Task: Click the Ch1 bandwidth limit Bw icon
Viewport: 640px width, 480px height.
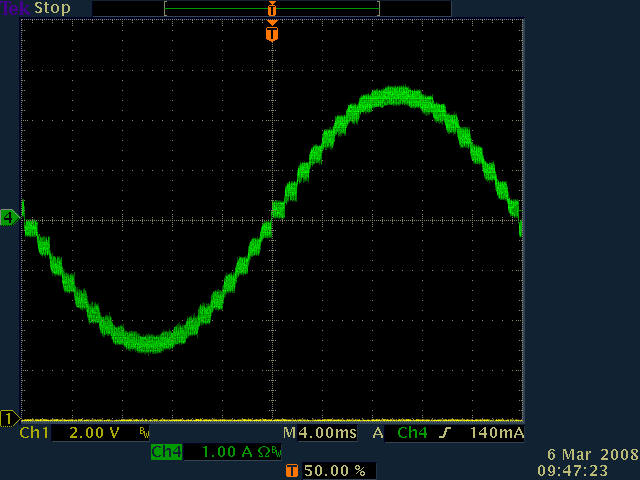Action: [x=145, y=434]
